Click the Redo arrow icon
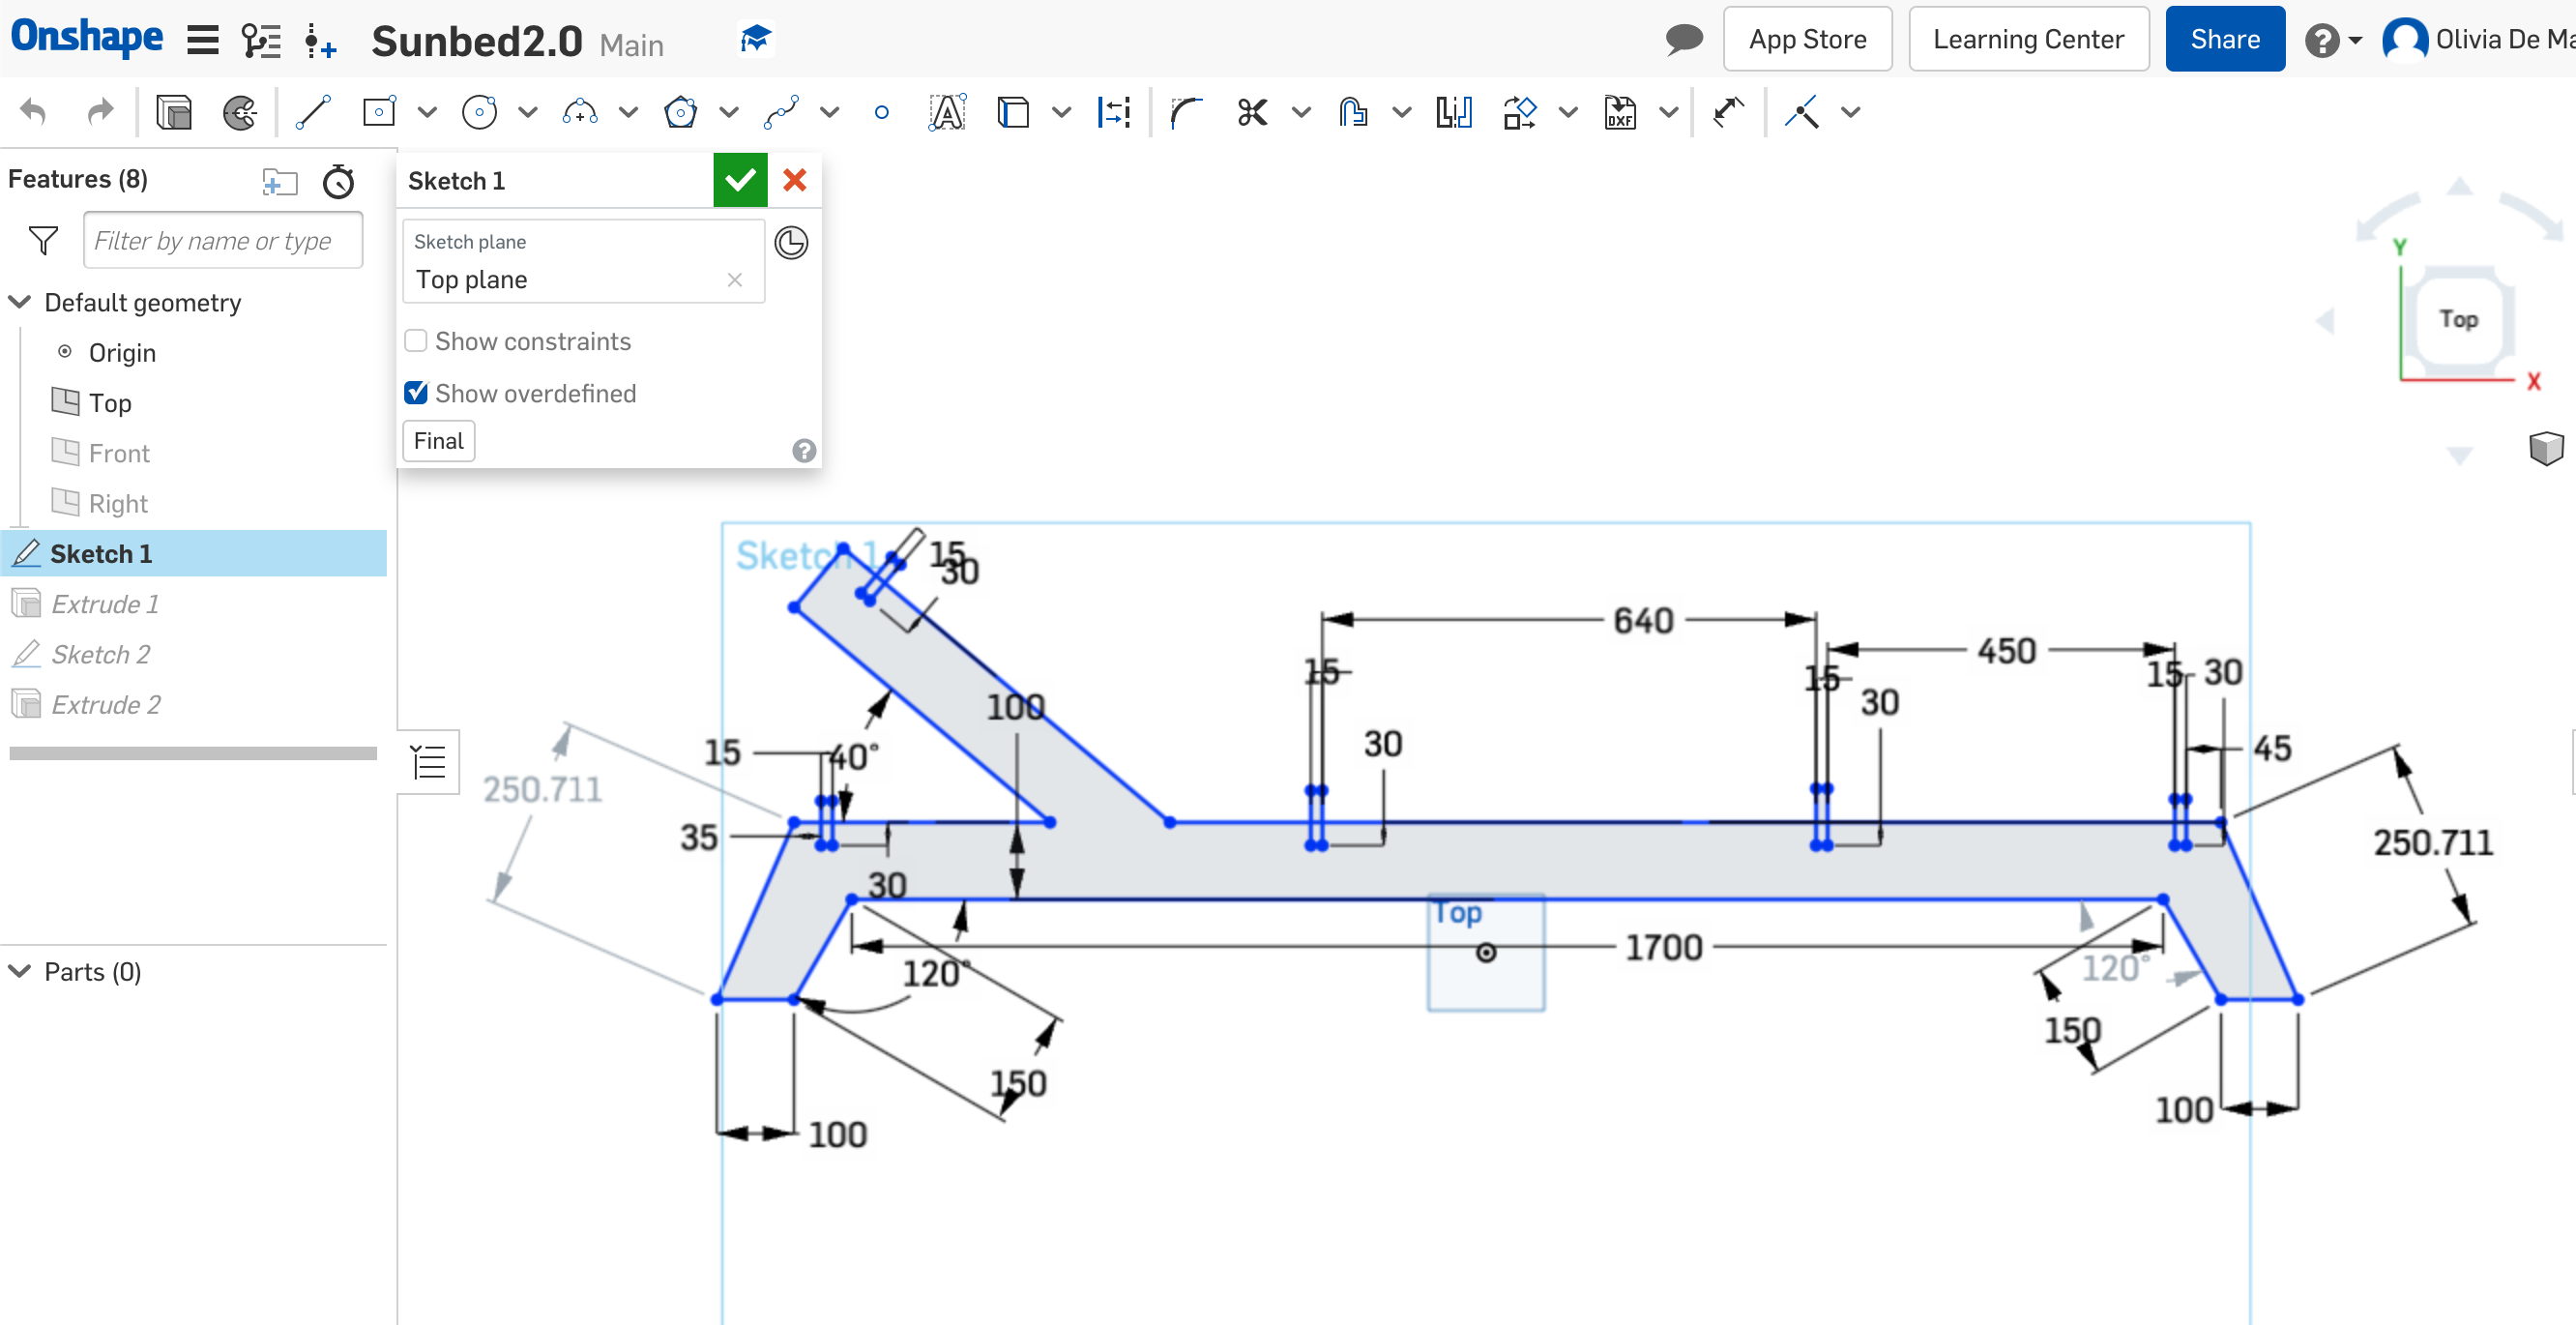The width and height of the screenshot is (2576, 1325). (100, 112)
